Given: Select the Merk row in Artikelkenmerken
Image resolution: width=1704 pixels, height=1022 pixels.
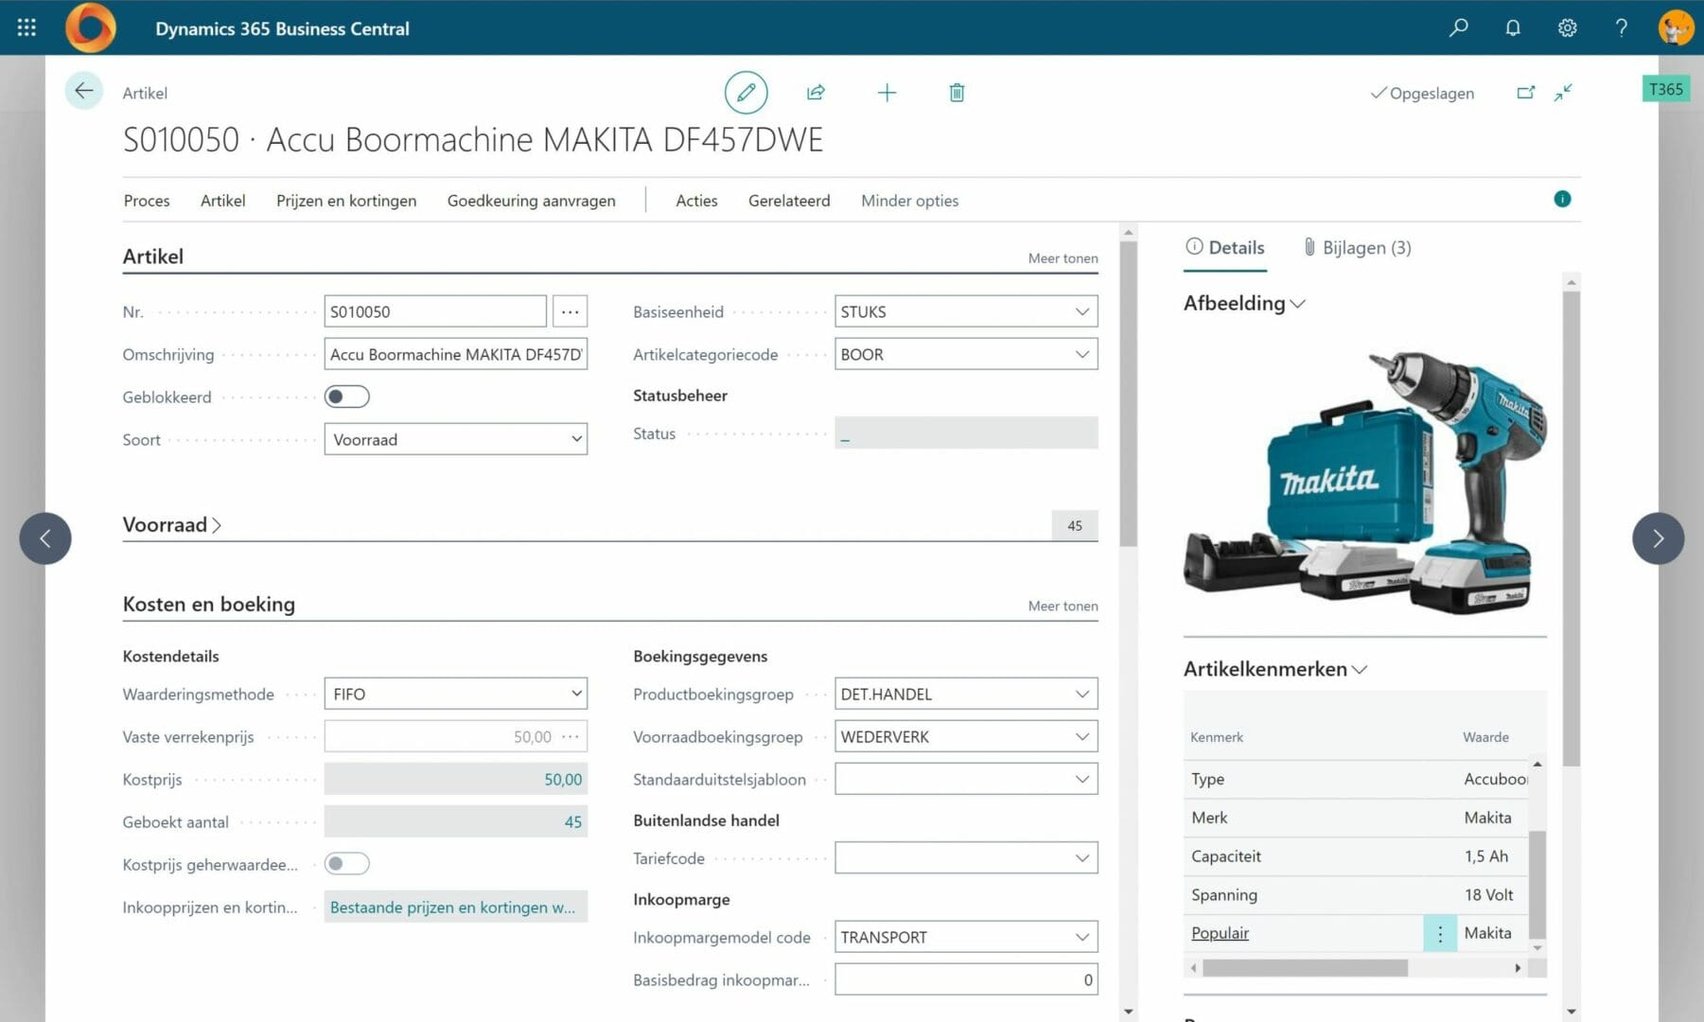Looking at the screenshot, I should click(1355, 818).
